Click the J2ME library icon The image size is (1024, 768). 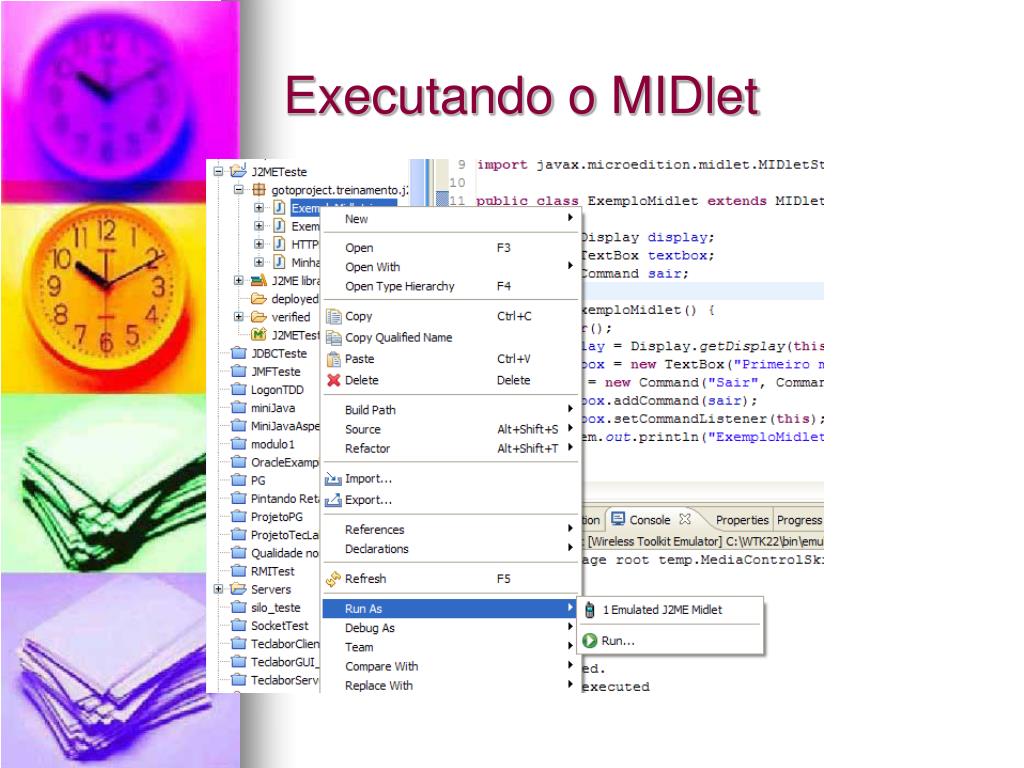(259, 280)
